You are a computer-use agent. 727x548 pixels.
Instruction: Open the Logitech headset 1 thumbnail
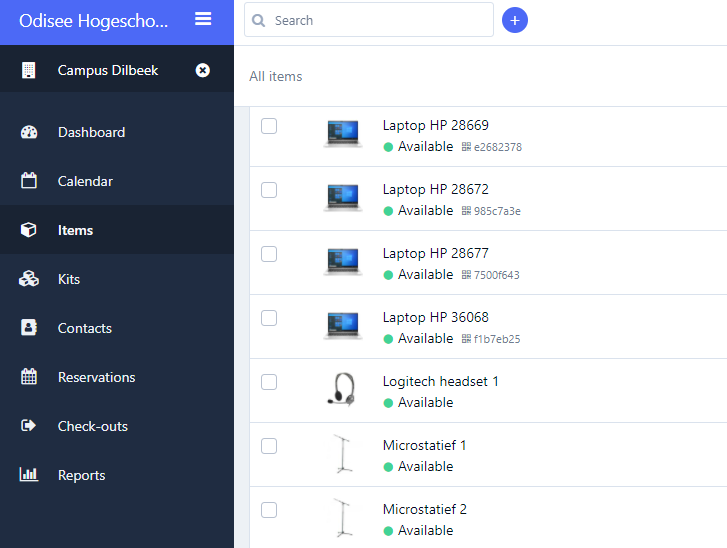pyautogui.click(x=342, y=389)
